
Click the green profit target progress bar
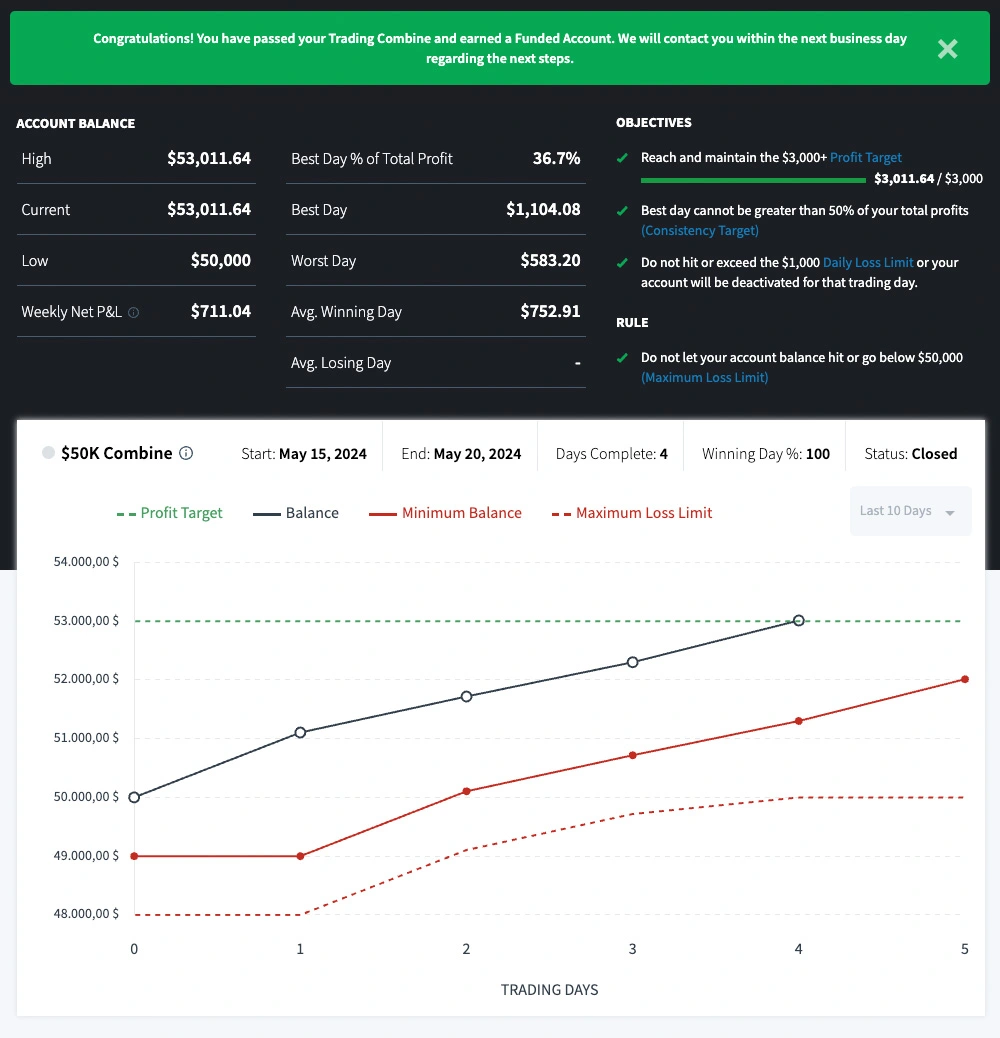[x=753, y=180]
